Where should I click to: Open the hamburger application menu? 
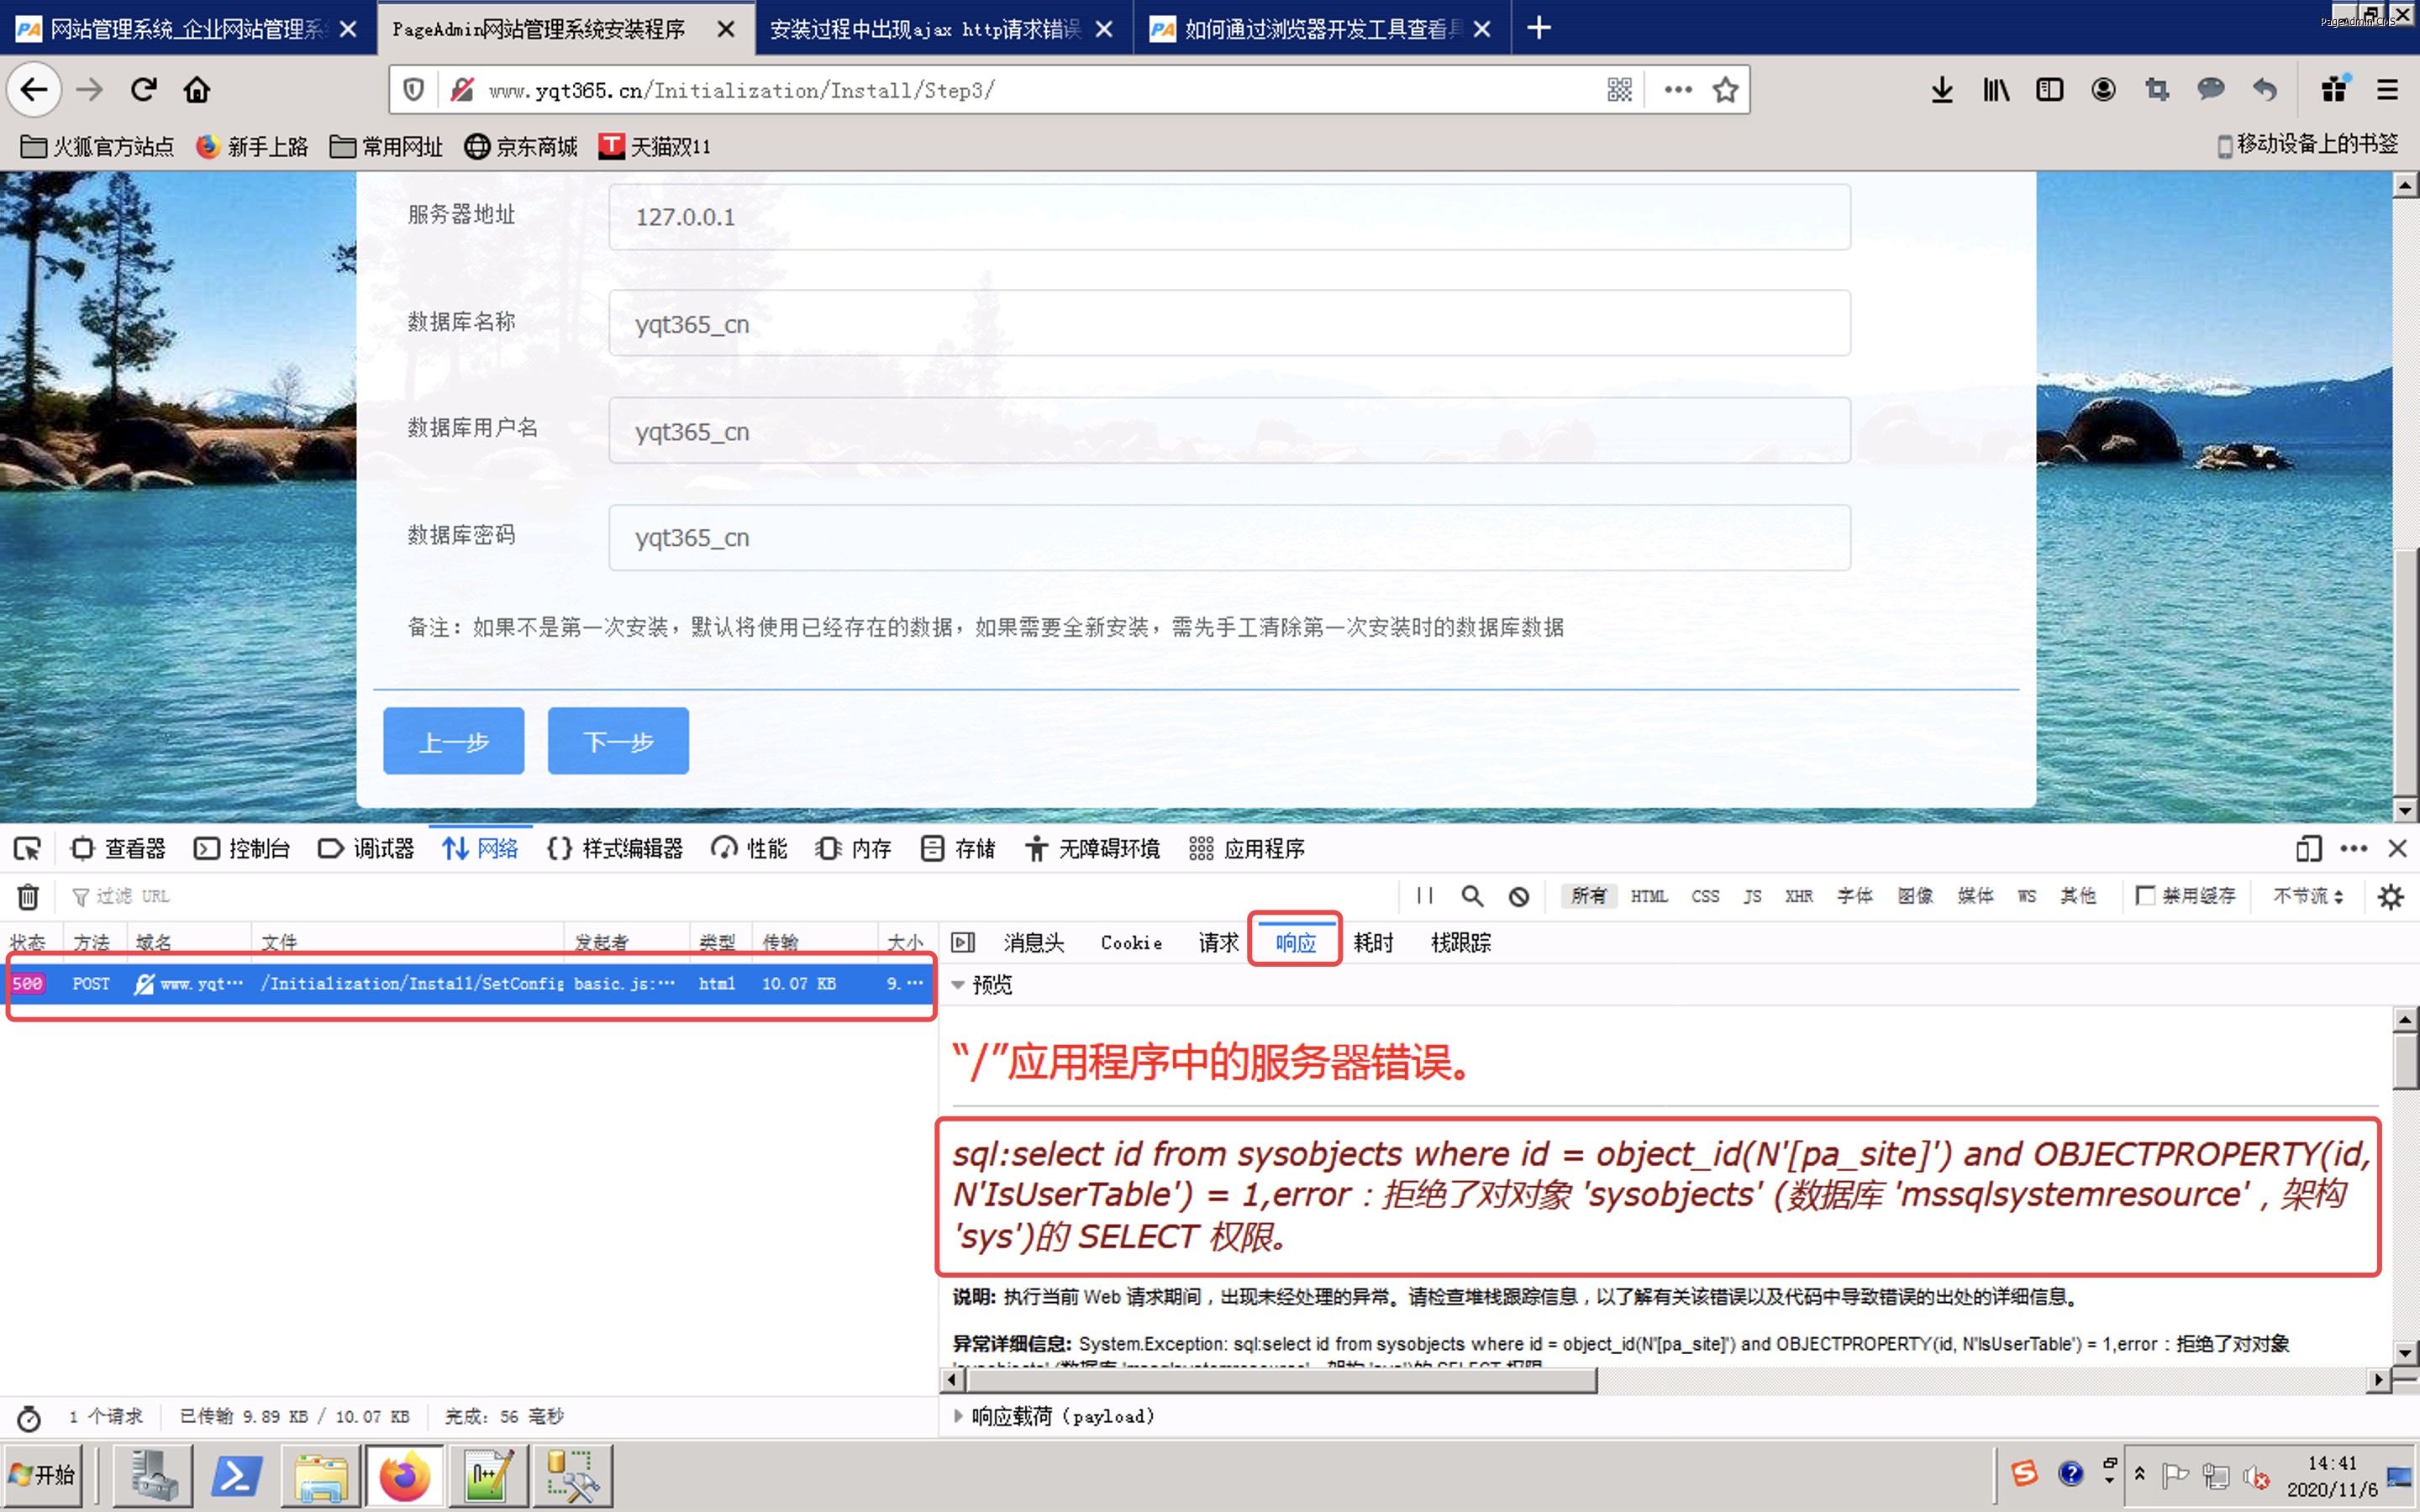pyautogui.click(x=2387, y=90)
